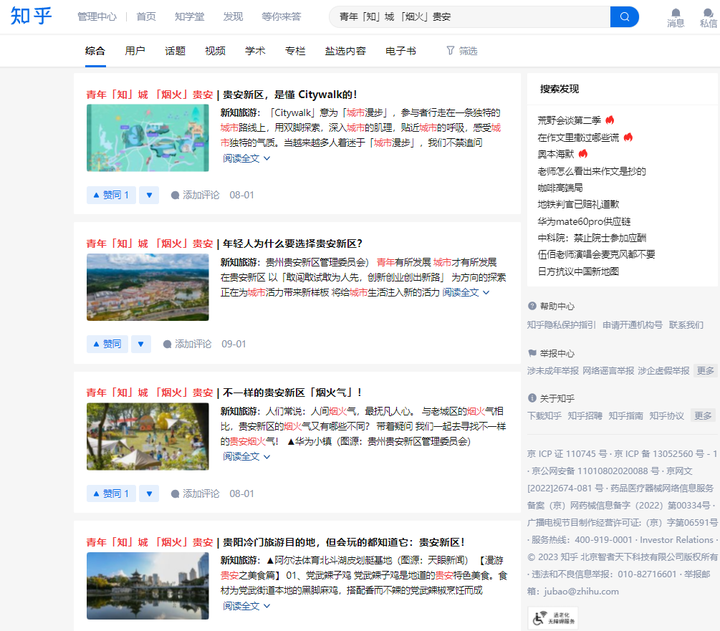Add comment on the 烟火气 article
The height and width of the screenshot is (631, 720).
click(x=195, y=494)
